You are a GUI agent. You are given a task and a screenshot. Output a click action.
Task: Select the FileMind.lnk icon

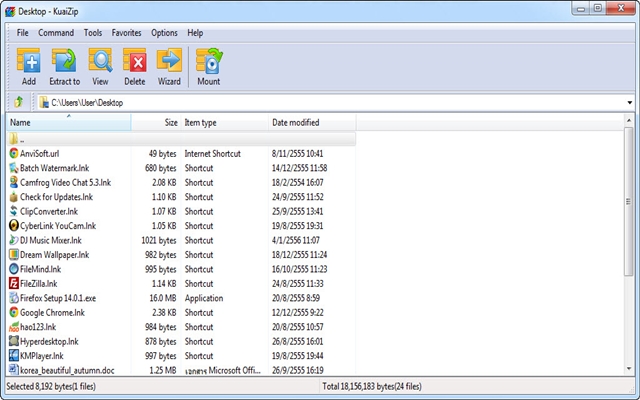[x=14, y=269]
